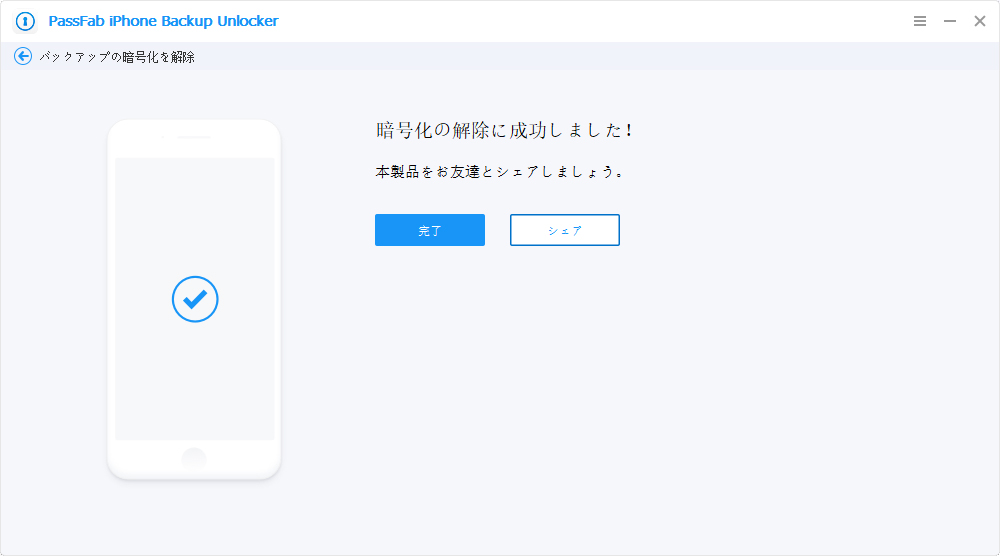Image resolution: width=1000 pixels, height=556 pixels.
Task: Click the PassFab keyhole logo icon
Action: pyautogui.click(x=25, y=21)
